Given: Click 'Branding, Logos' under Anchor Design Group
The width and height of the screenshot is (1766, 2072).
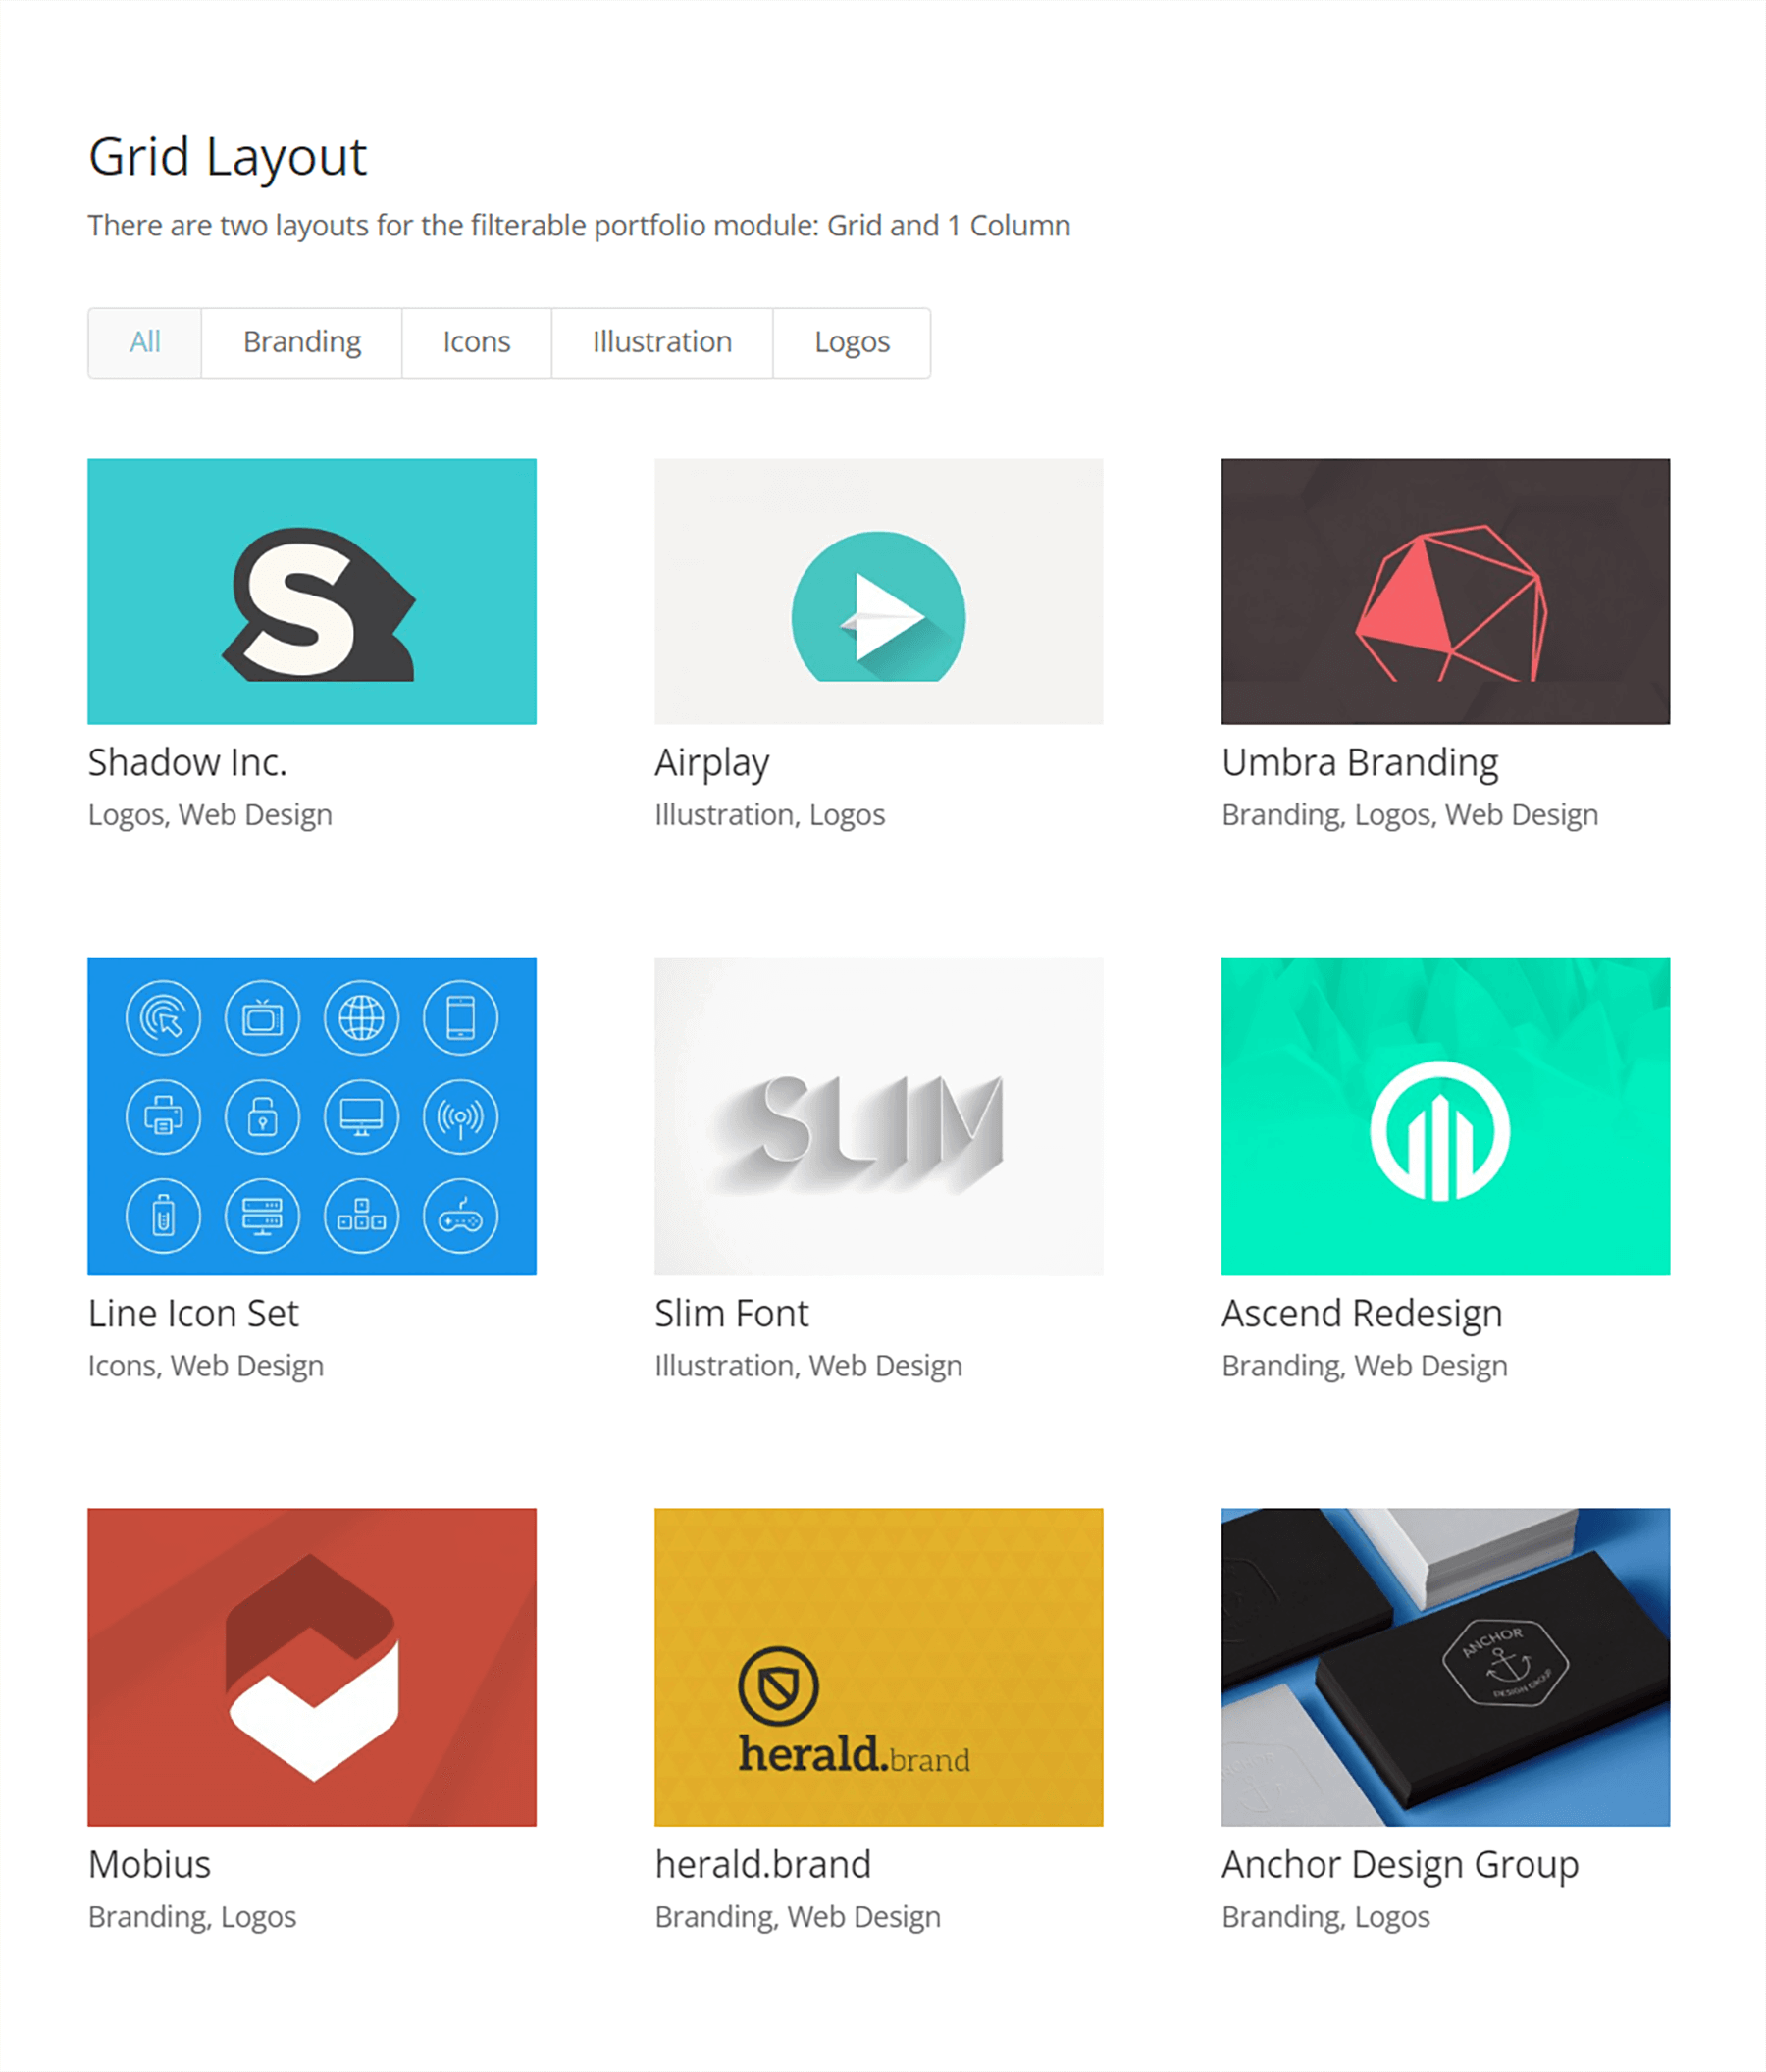Looking at the screenshot, I should coord(1326,1918).
